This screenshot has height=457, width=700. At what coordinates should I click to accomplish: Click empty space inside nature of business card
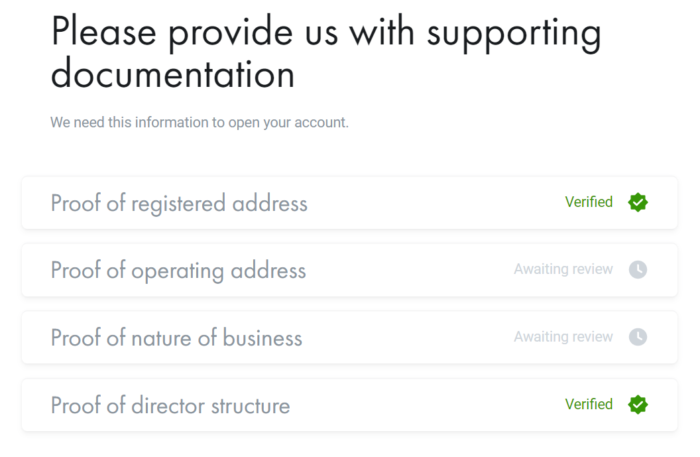410,337
